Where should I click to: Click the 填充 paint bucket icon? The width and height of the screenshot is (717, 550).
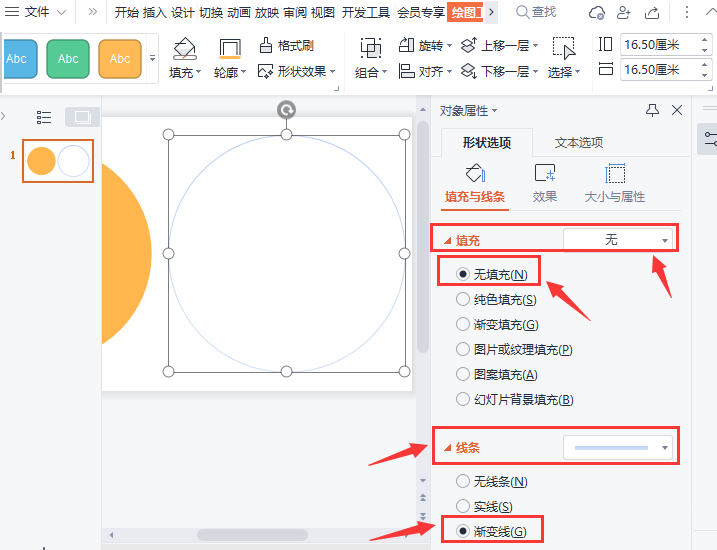pos(185,49)
